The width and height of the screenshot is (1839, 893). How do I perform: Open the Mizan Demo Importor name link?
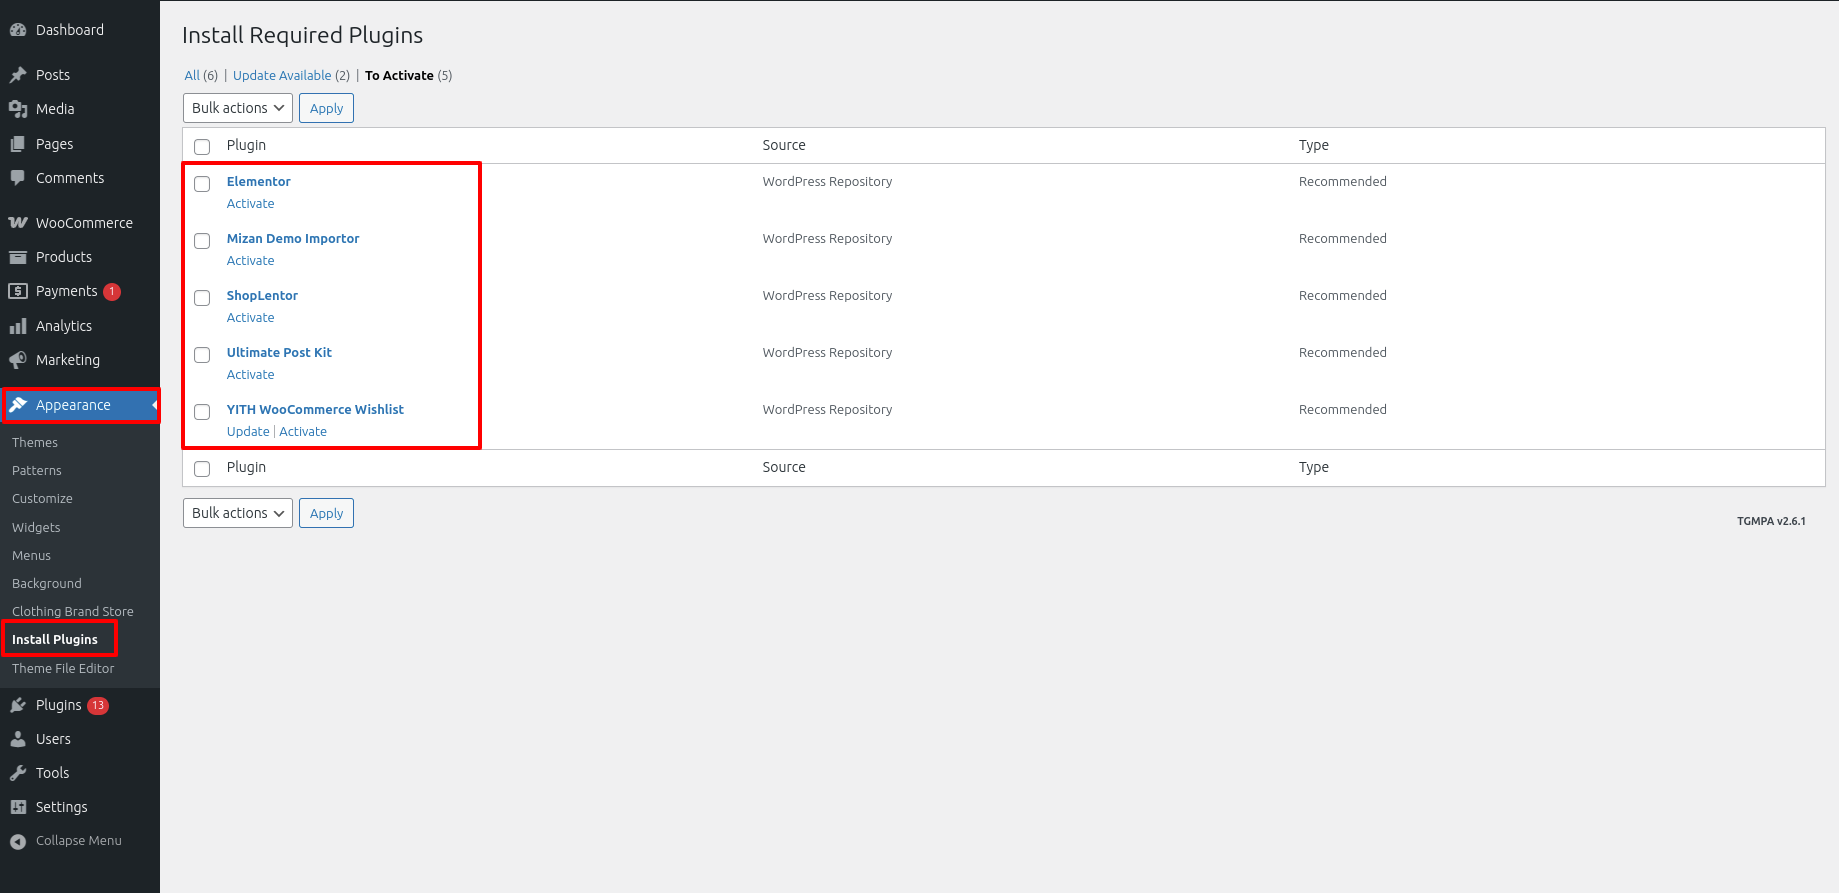[293, 238]
